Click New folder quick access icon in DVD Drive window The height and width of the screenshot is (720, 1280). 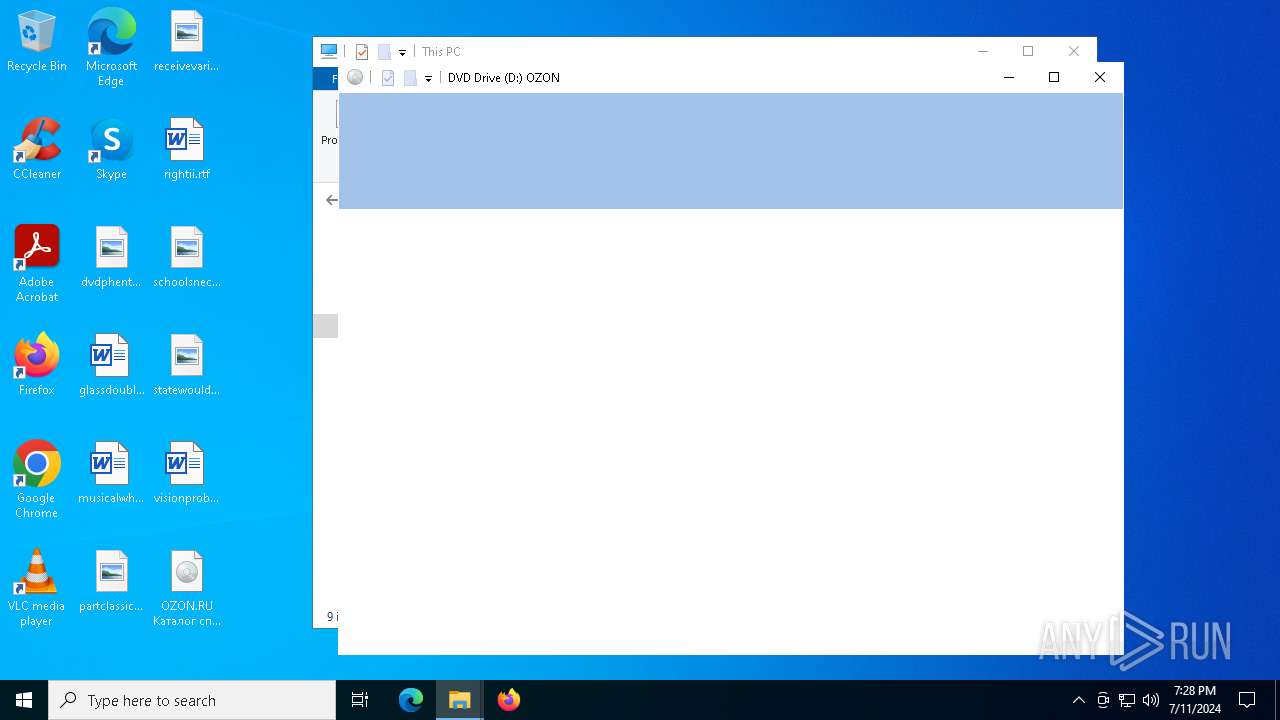(410, 77)
